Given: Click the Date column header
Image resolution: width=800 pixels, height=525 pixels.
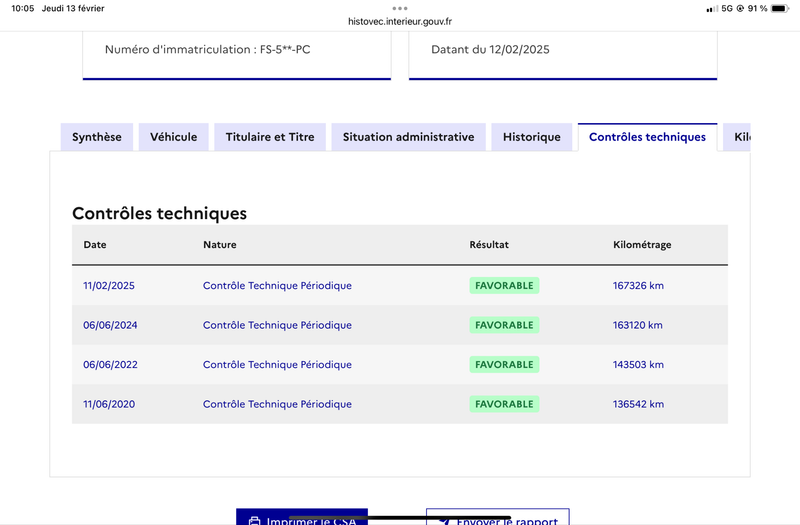Looking at the screenshot, I should click(x=95, y=244).
